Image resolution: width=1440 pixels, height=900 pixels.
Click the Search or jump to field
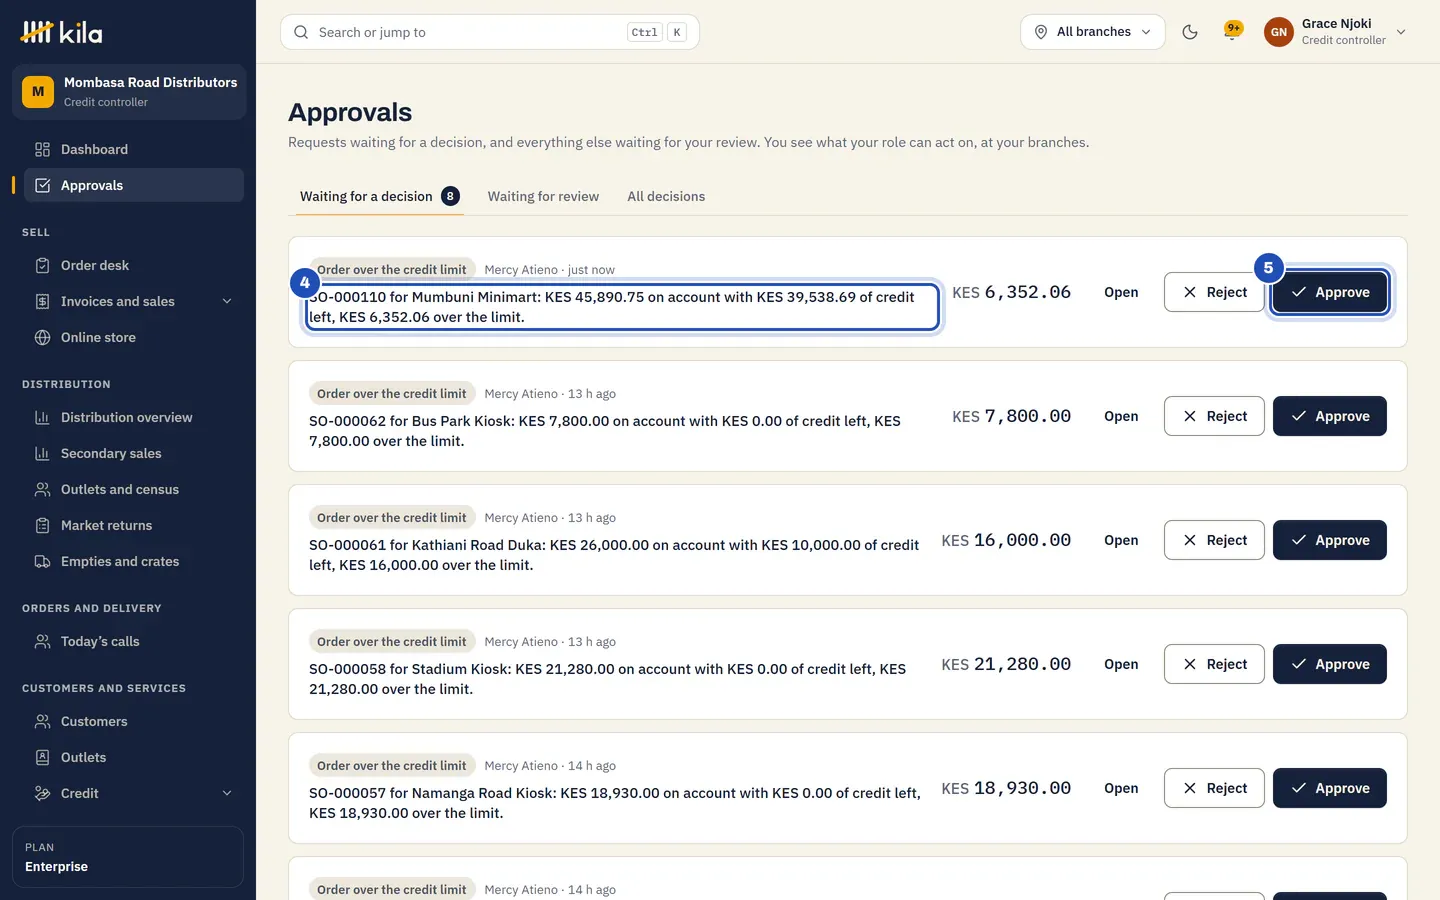(x=490, y=32)
